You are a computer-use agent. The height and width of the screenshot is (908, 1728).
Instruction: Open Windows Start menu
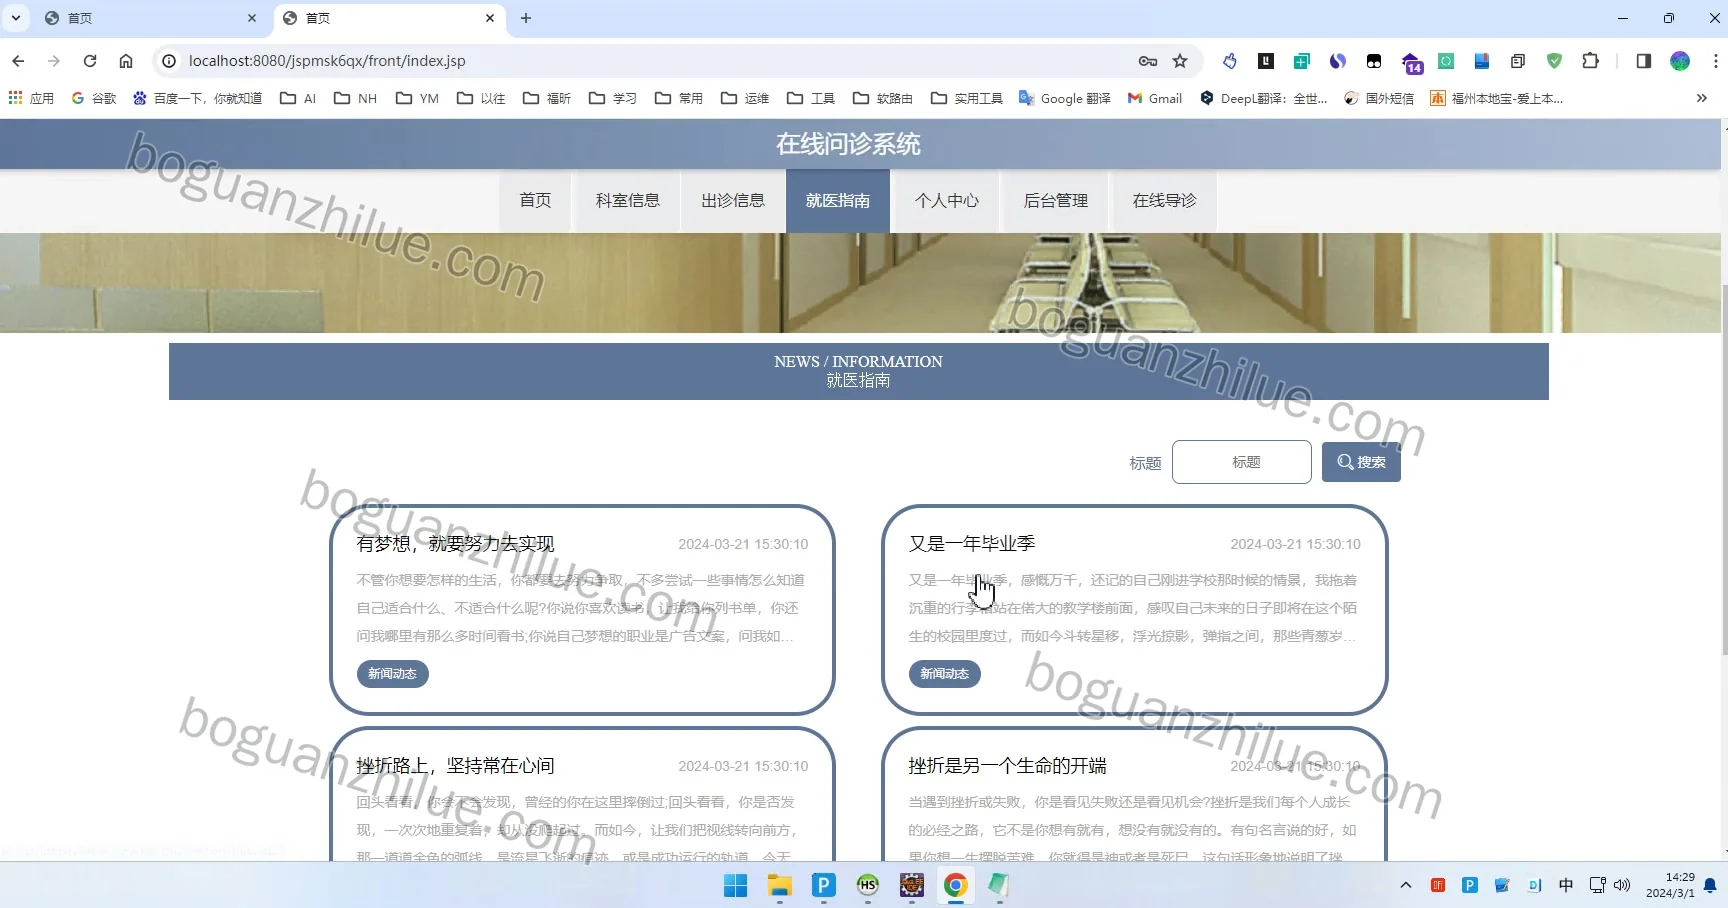(735, 885)
